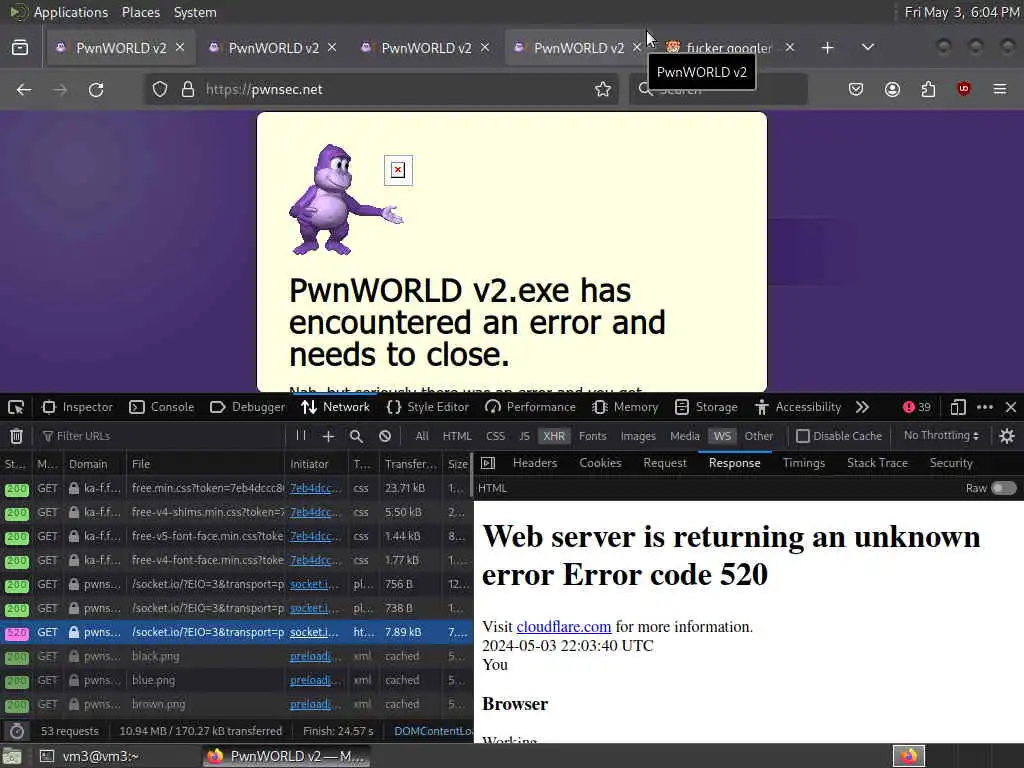Open the list all tabs dropdown
The width and height of the screenshot is (1024, 768).
tap(867, 48)
